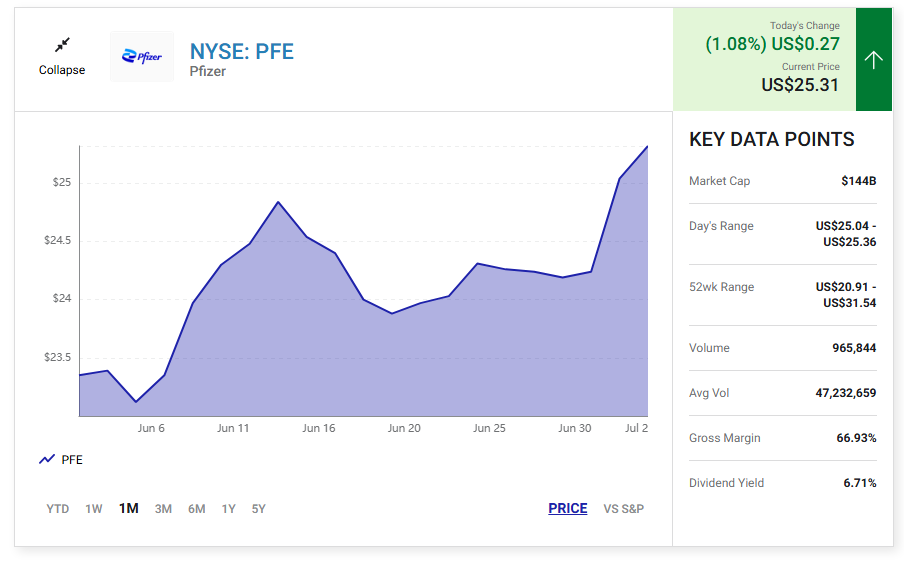The height and width of the screenshot is (561, 904).
Task: Click the Day's Range value US$25.04 - US$25.36
Action: point(846,234)
